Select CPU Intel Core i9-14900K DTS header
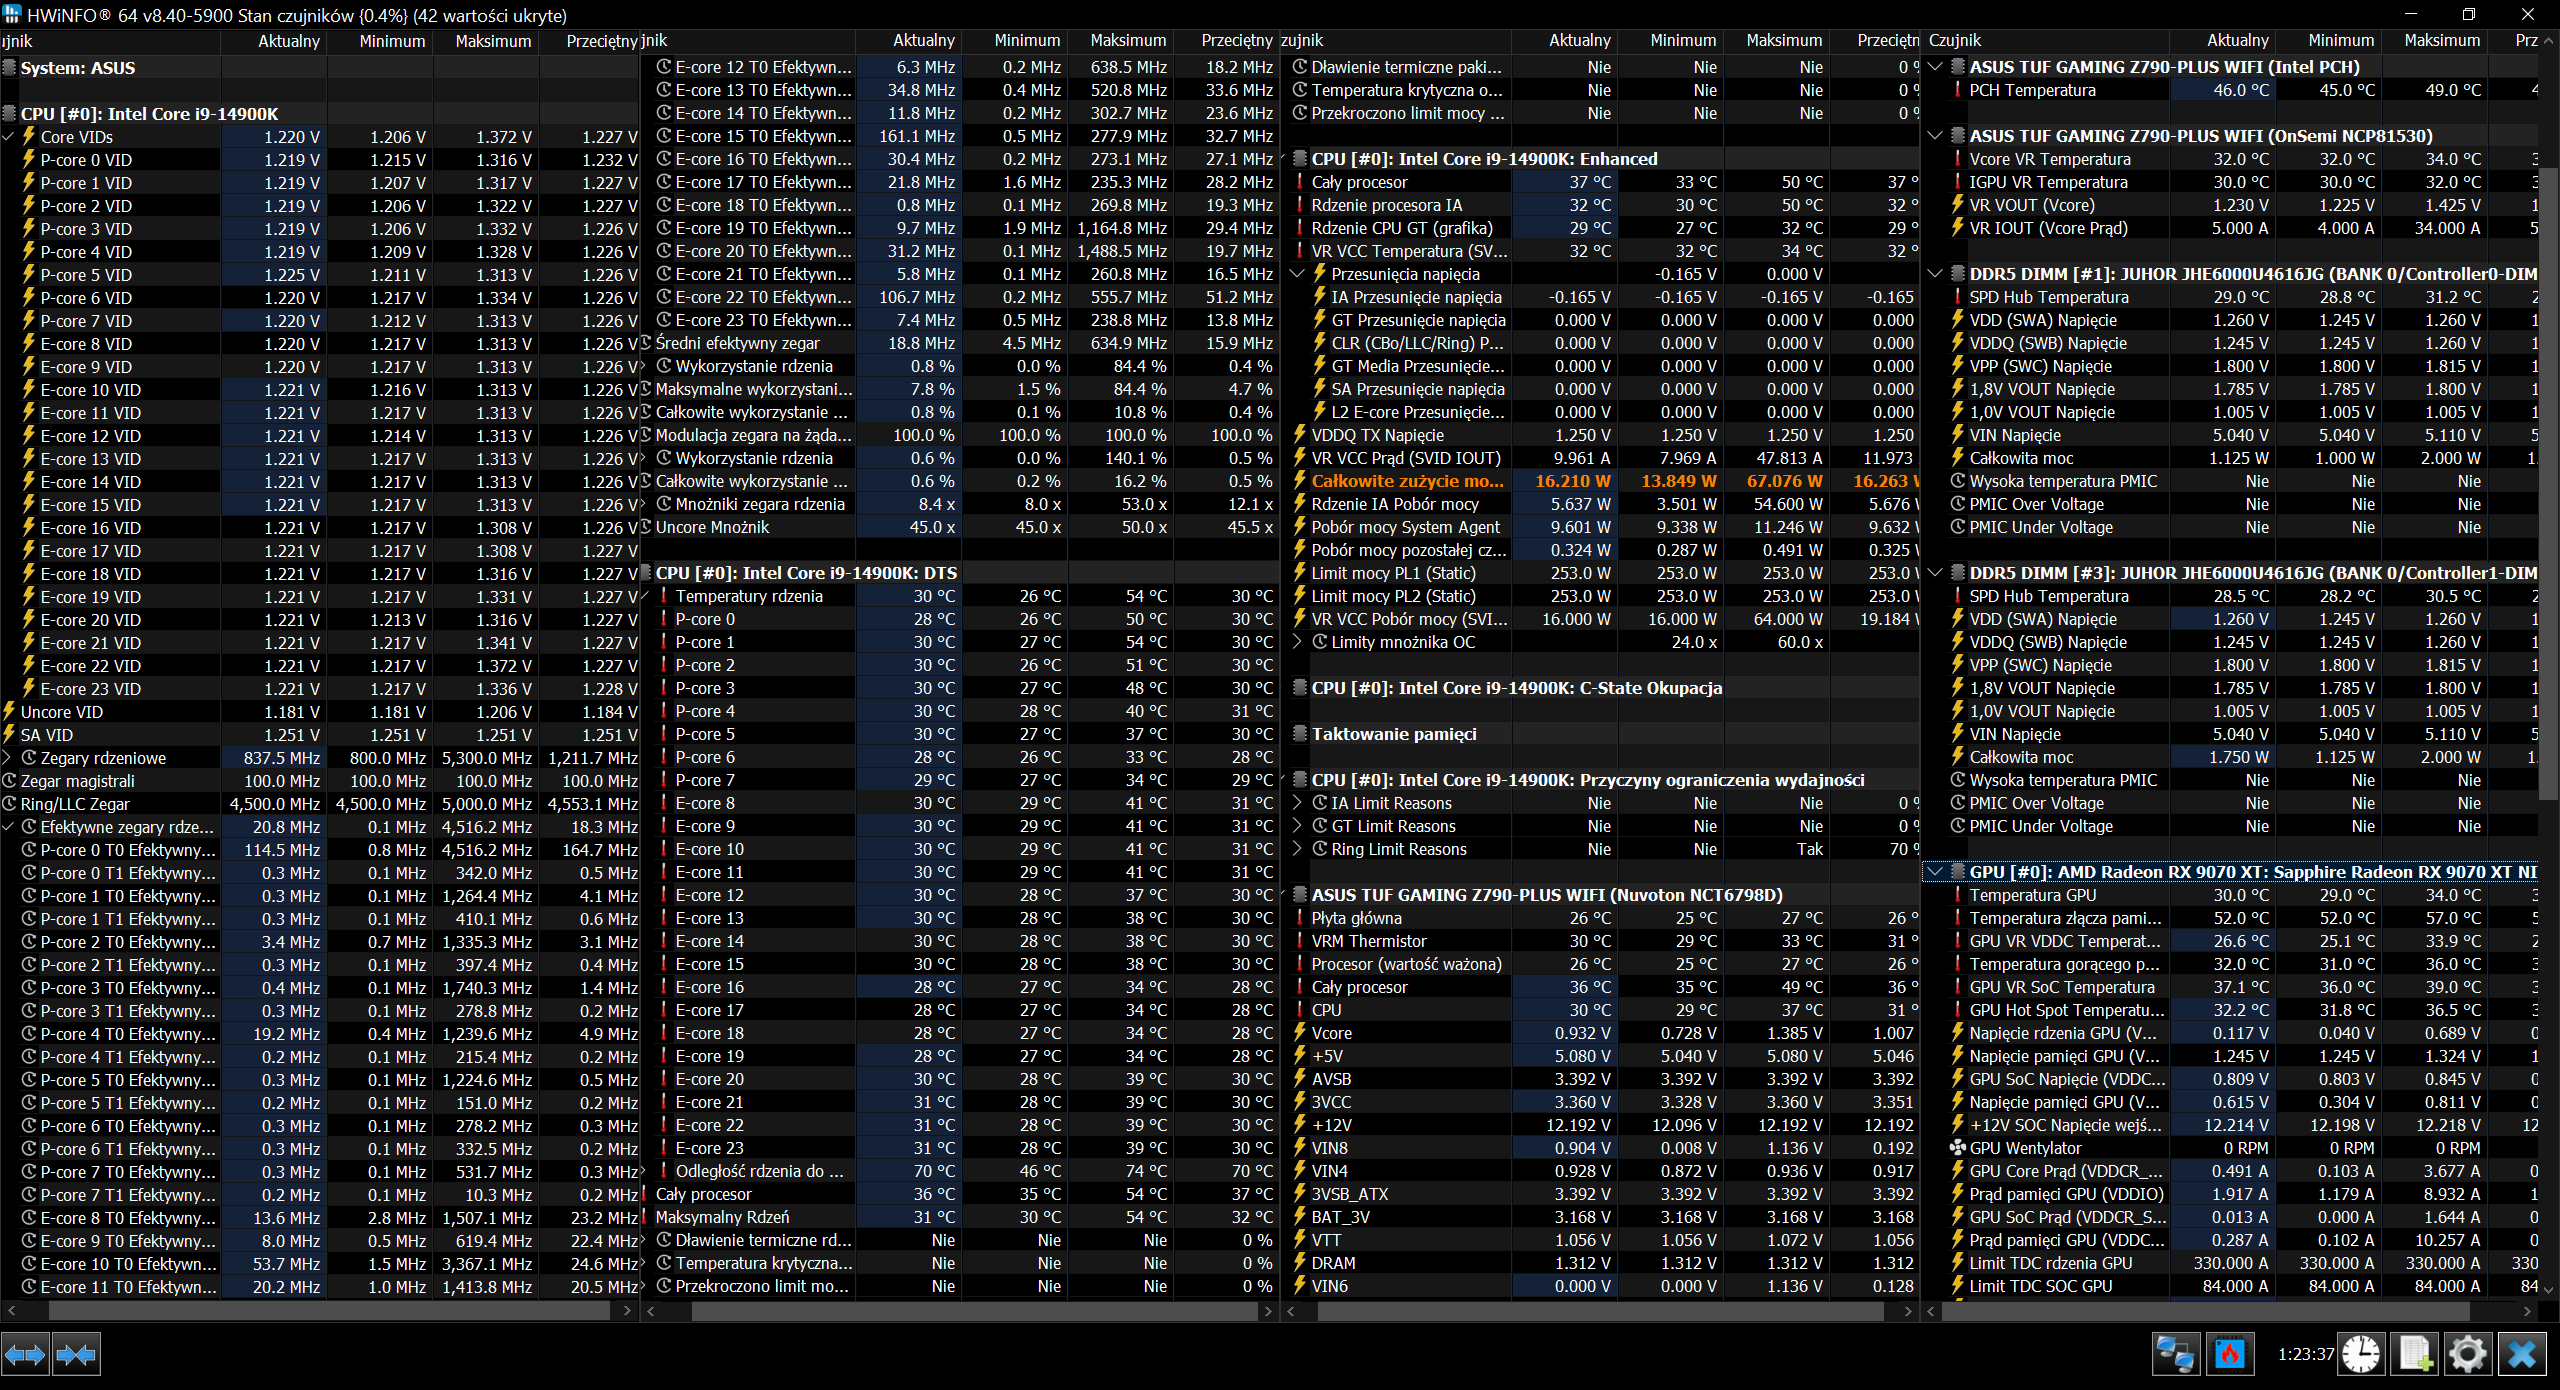The image size is (2560, 1390). (806, 573)
